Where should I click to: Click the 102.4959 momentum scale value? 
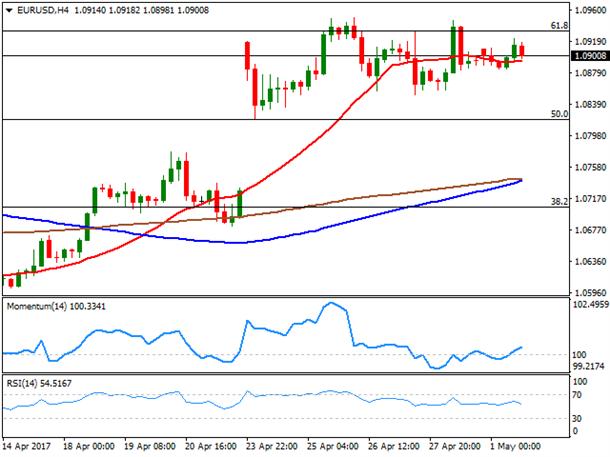(591, 305)
